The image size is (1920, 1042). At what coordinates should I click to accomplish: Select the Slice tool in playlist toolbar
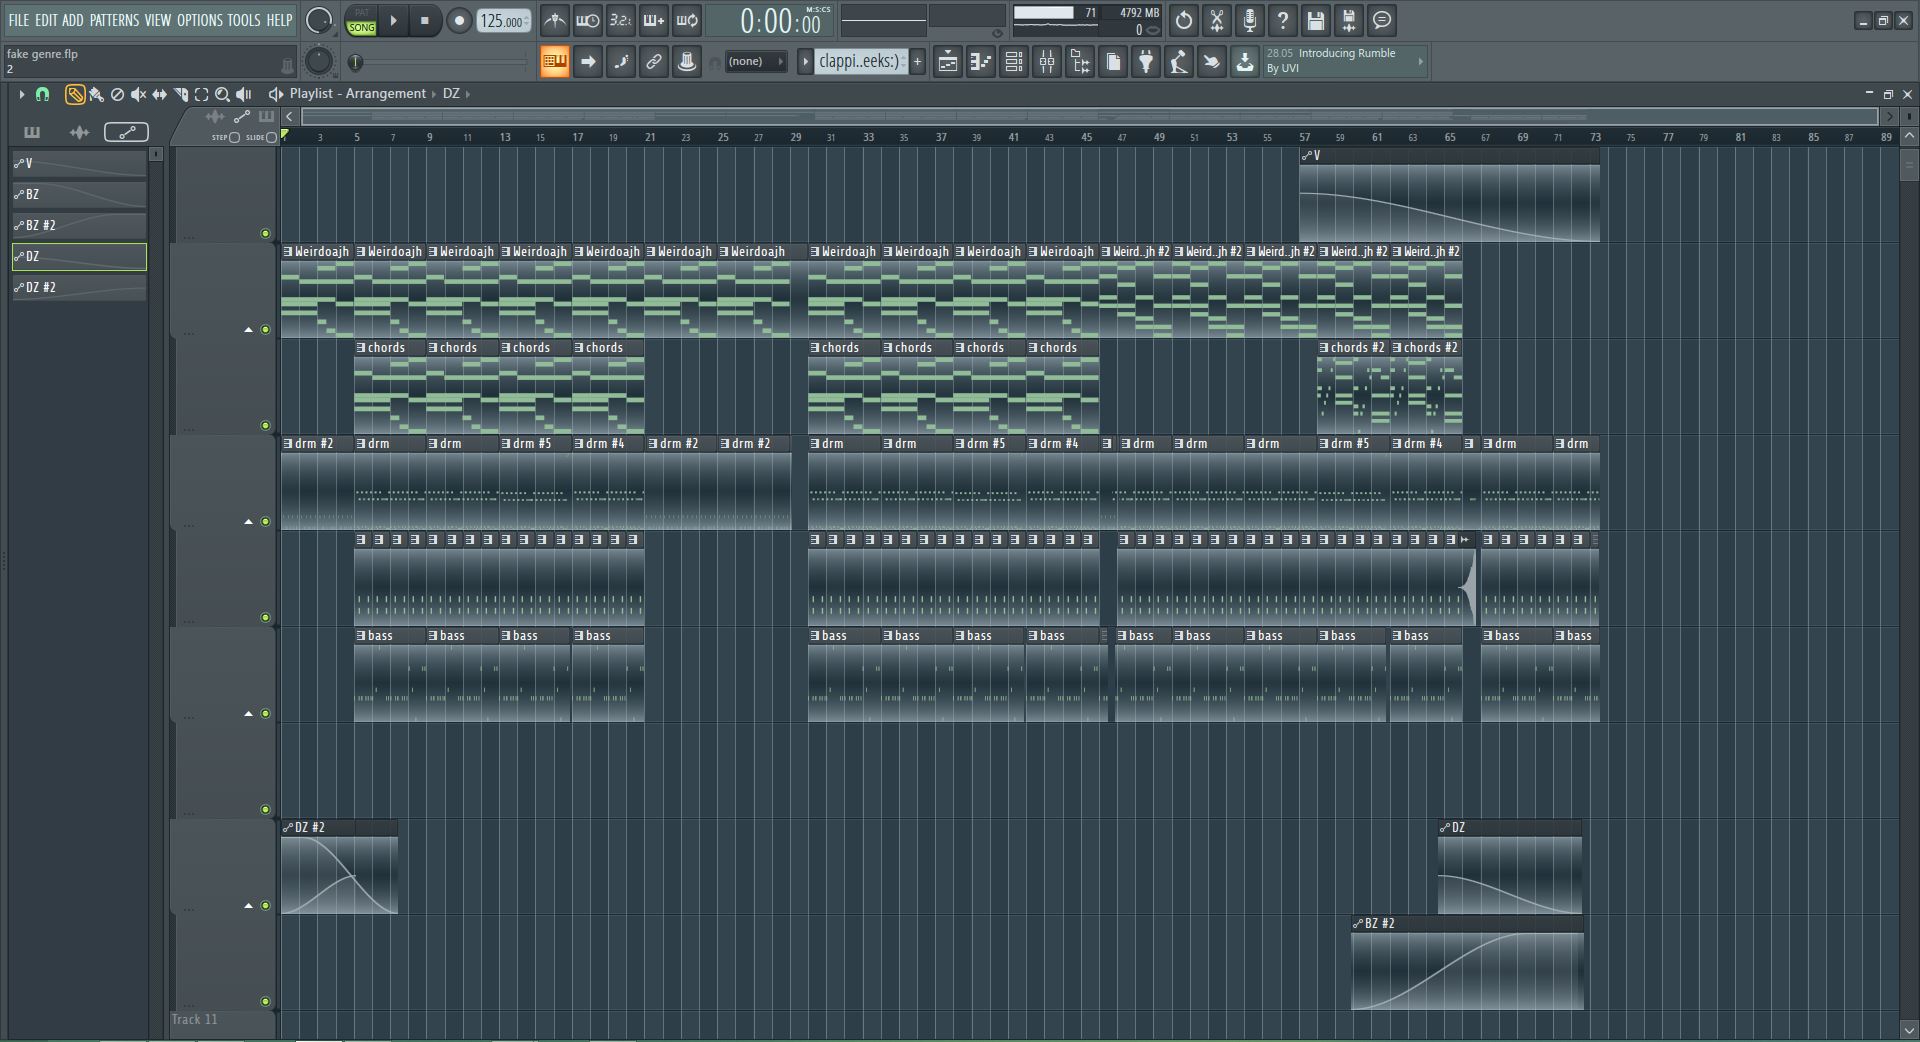tap(180, 94)
